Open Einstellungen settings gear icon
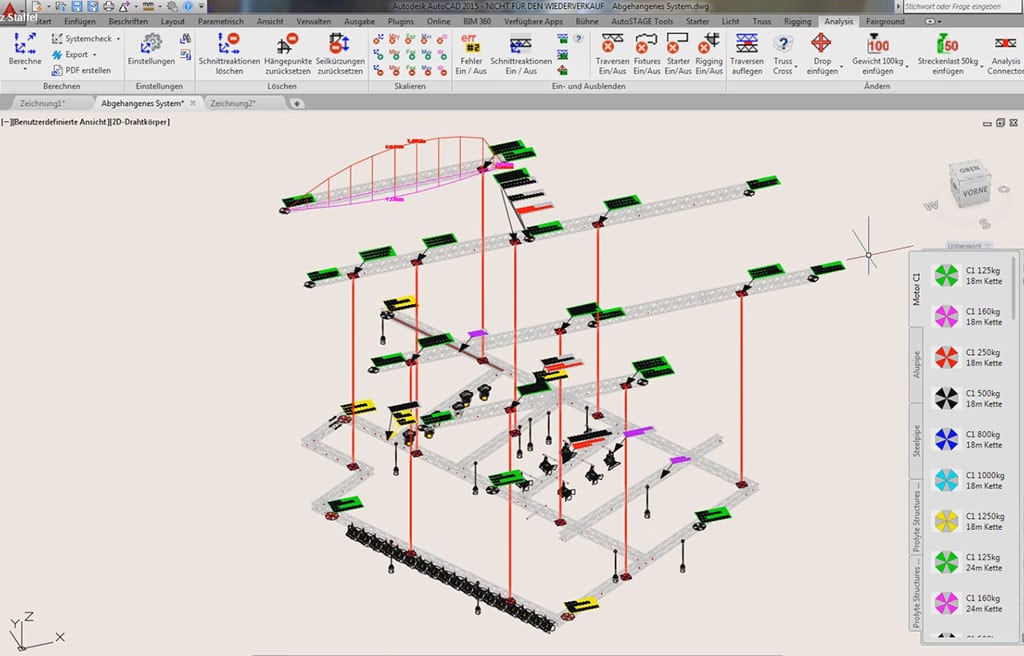1024x656 pixels. [x=151, y=43]
